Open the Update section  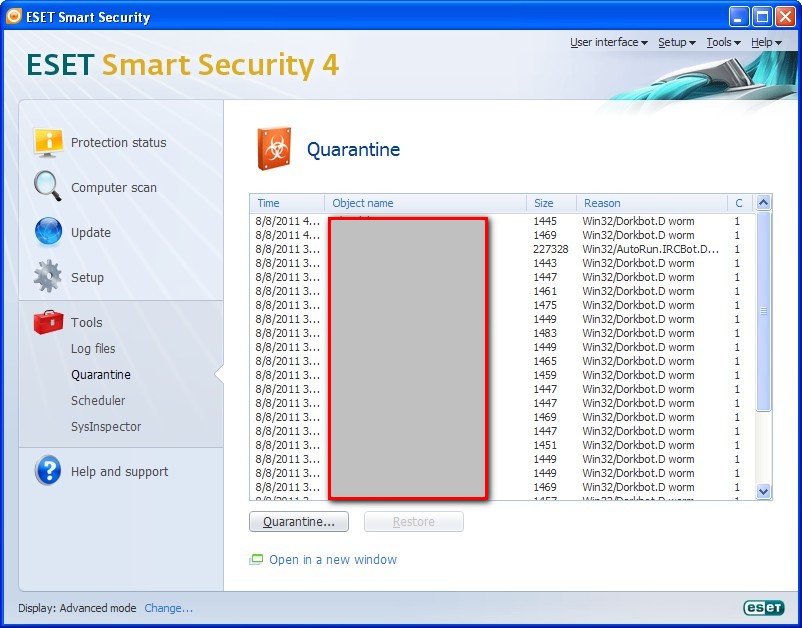click(x=46, y=232)
